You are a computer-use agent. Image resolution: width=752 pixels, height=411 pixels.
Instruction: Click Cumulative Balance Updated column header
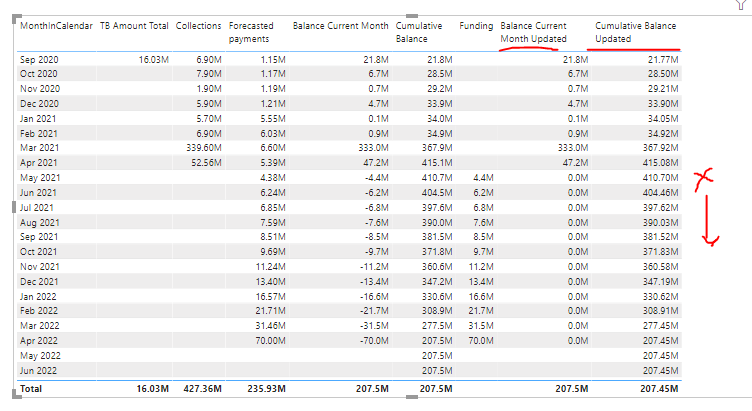635,32
